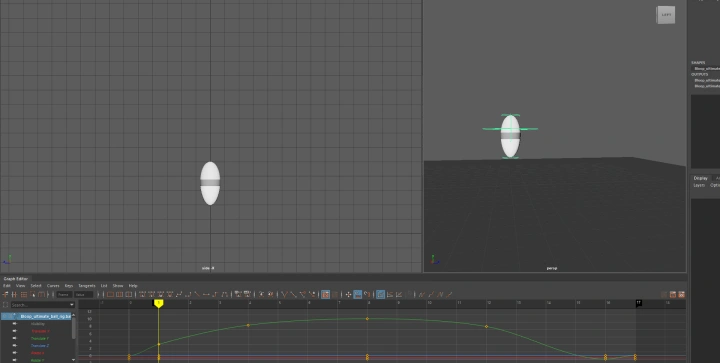720x363 pixels.
Task: Open the Show menu
Action: pos(118,286)
